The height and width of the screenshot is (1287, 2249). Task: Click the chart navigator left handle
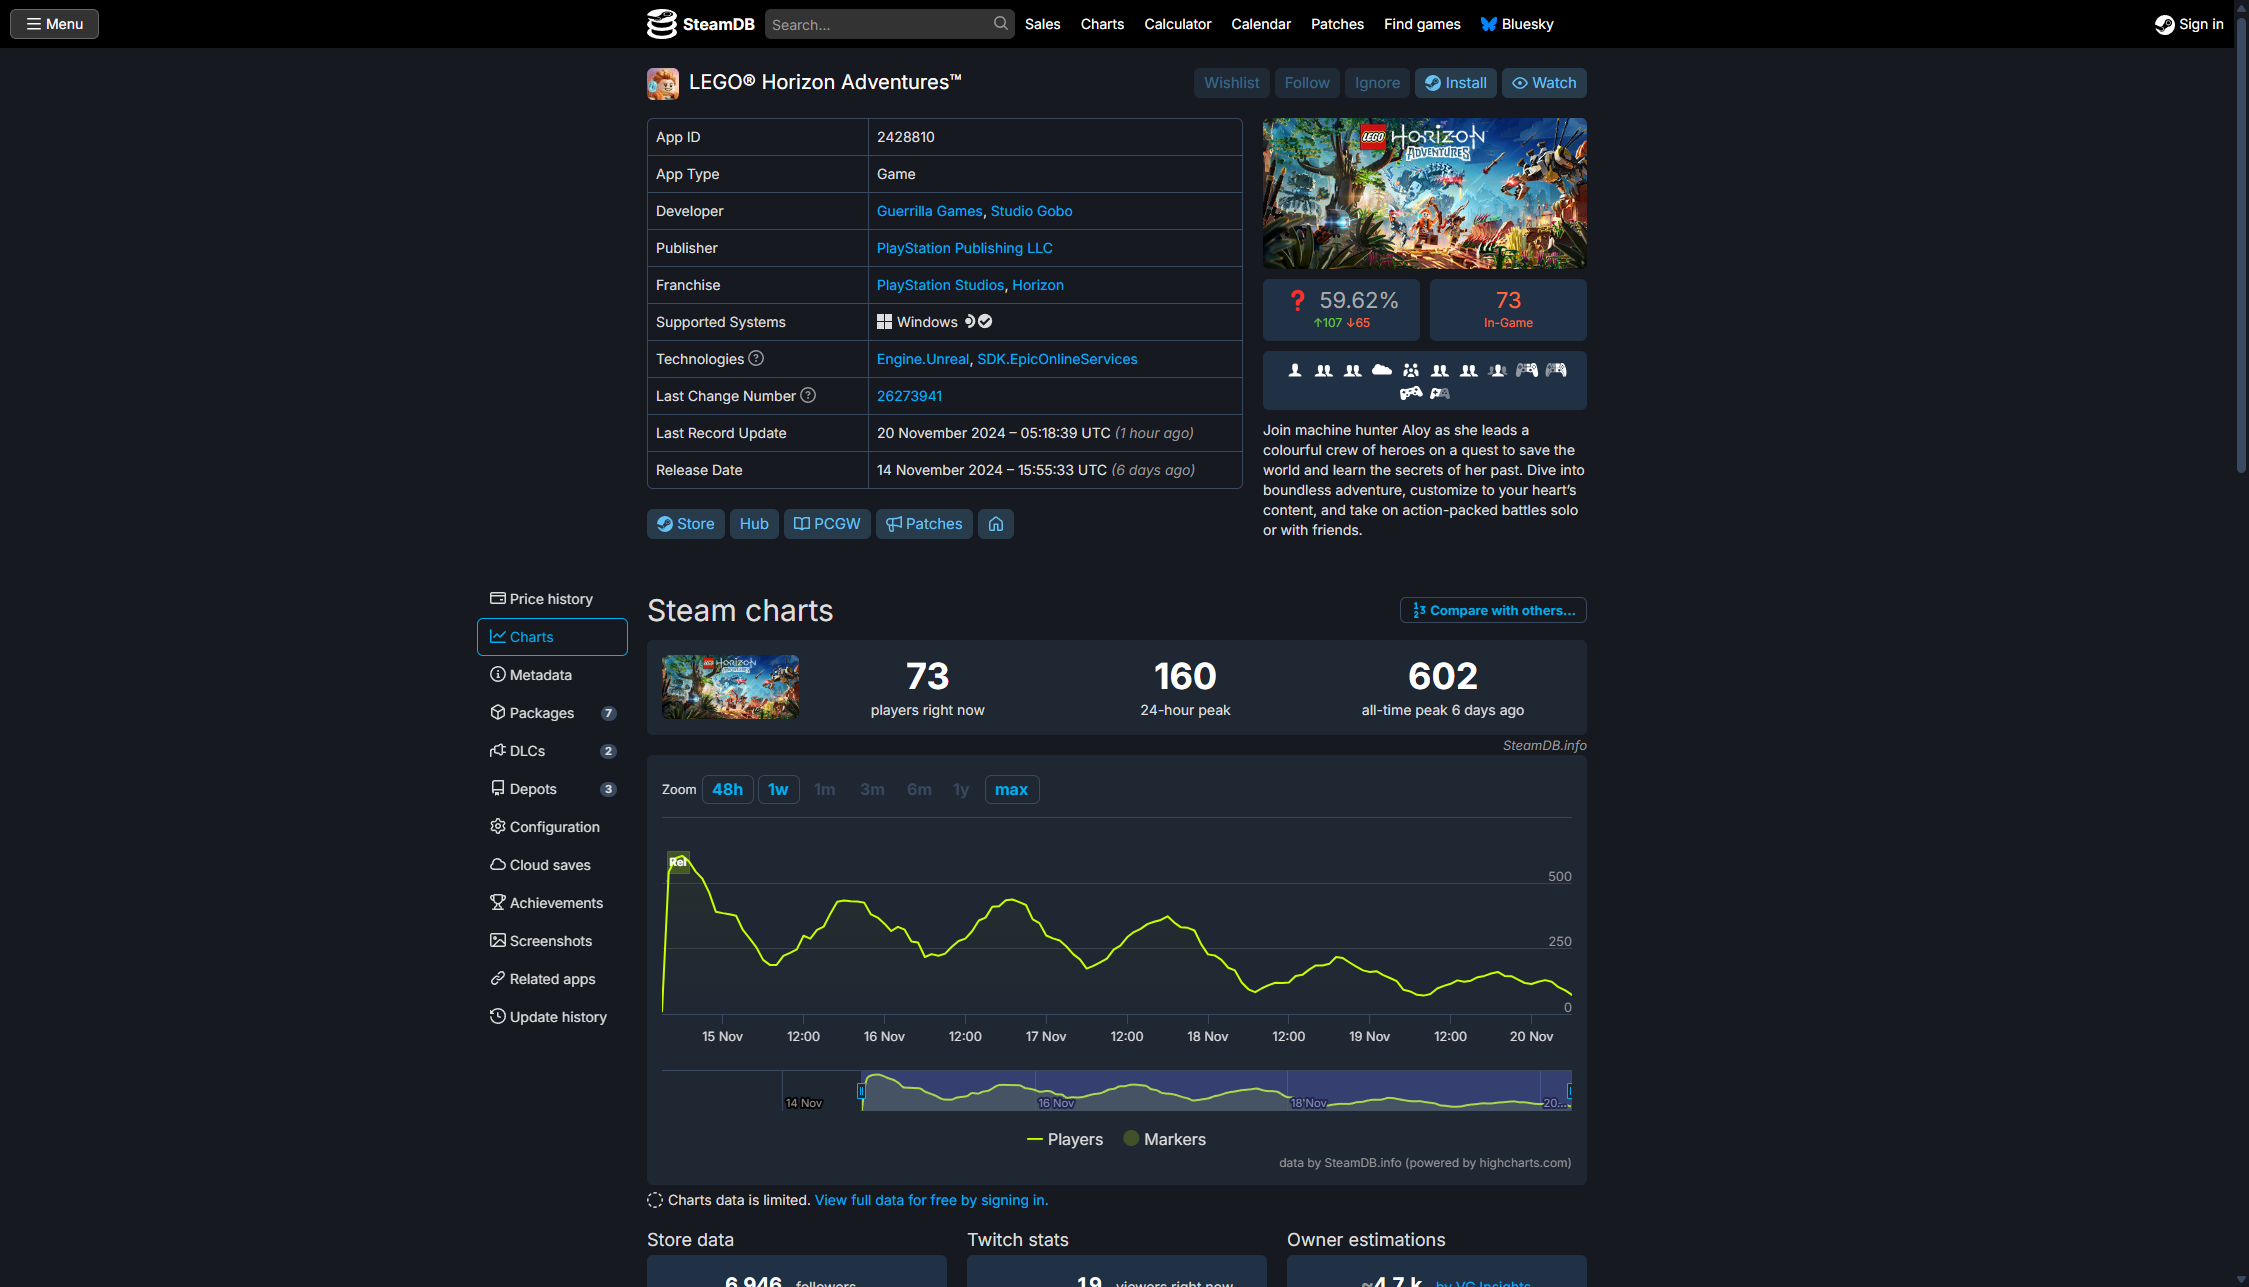pos(861,1091)
